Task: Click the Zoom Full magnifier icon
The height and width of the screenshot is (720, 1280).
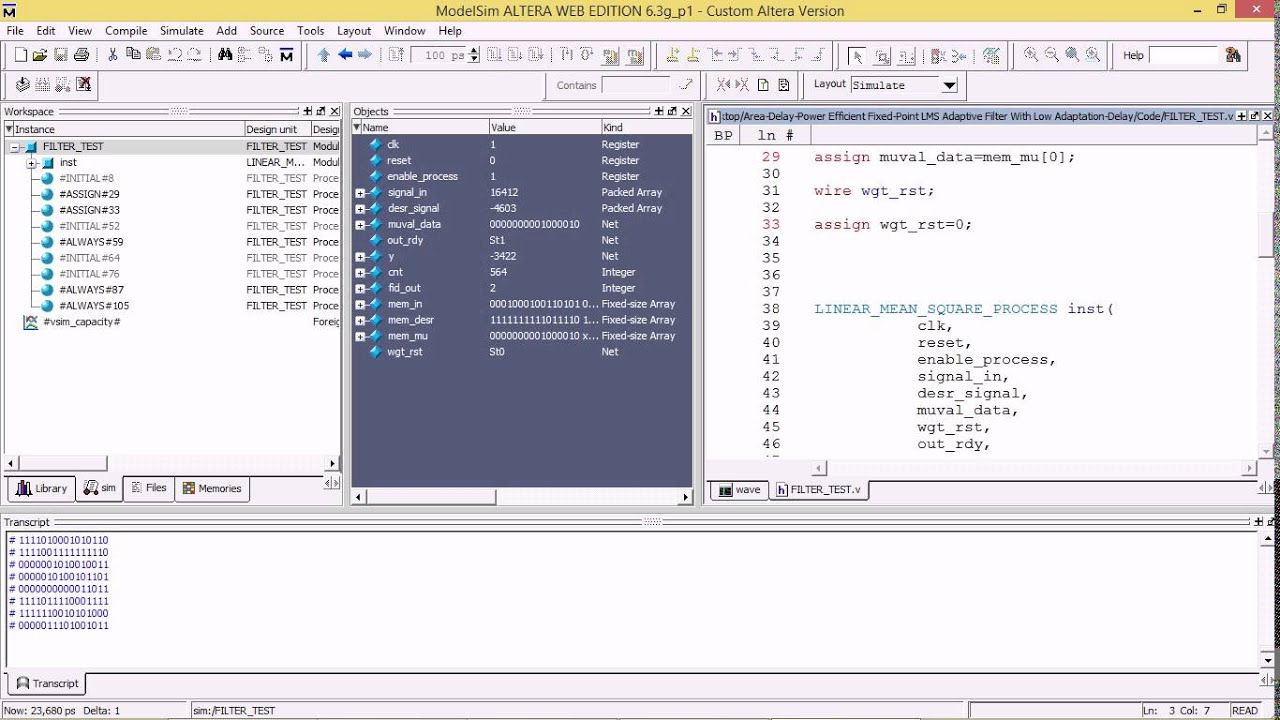Action: [x=1072, y=55]
